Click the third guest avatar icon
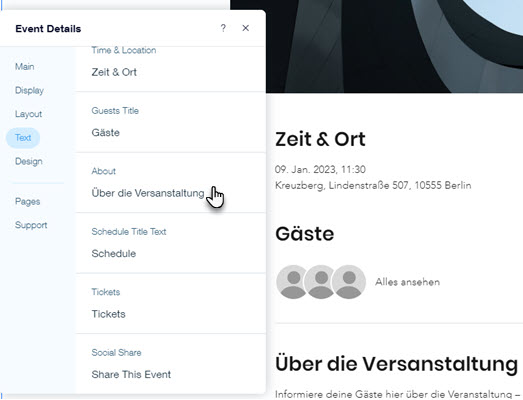 349,282
